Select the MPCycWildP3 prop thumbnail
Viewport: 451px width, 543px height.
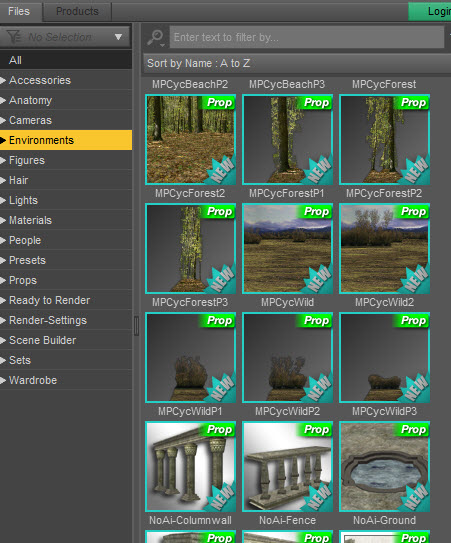384,358
